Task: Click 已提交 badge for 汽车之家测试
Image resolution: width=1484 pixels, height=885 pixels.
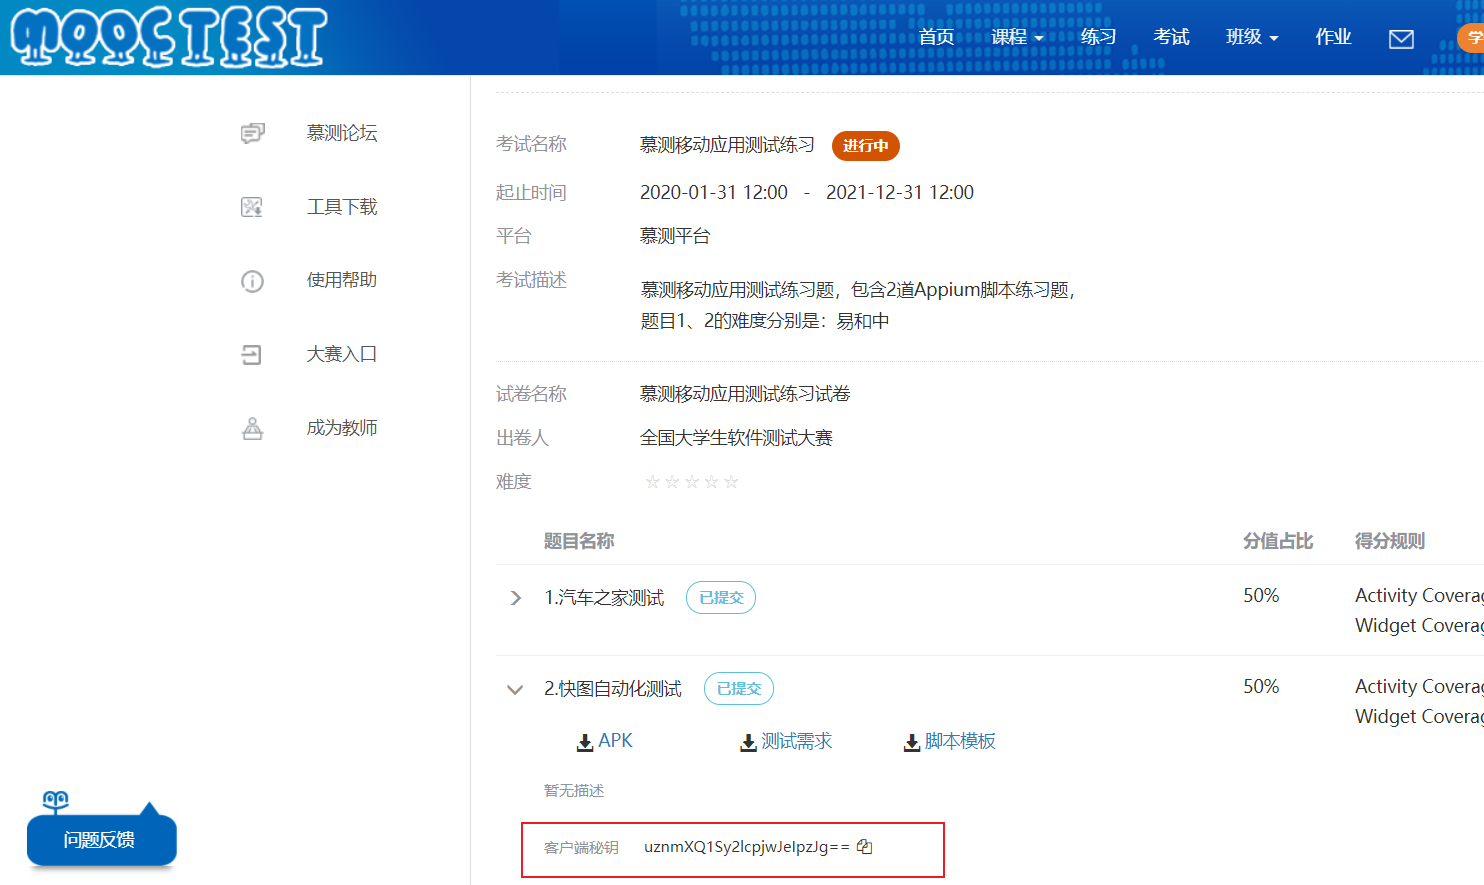Action: click(721, 598)
